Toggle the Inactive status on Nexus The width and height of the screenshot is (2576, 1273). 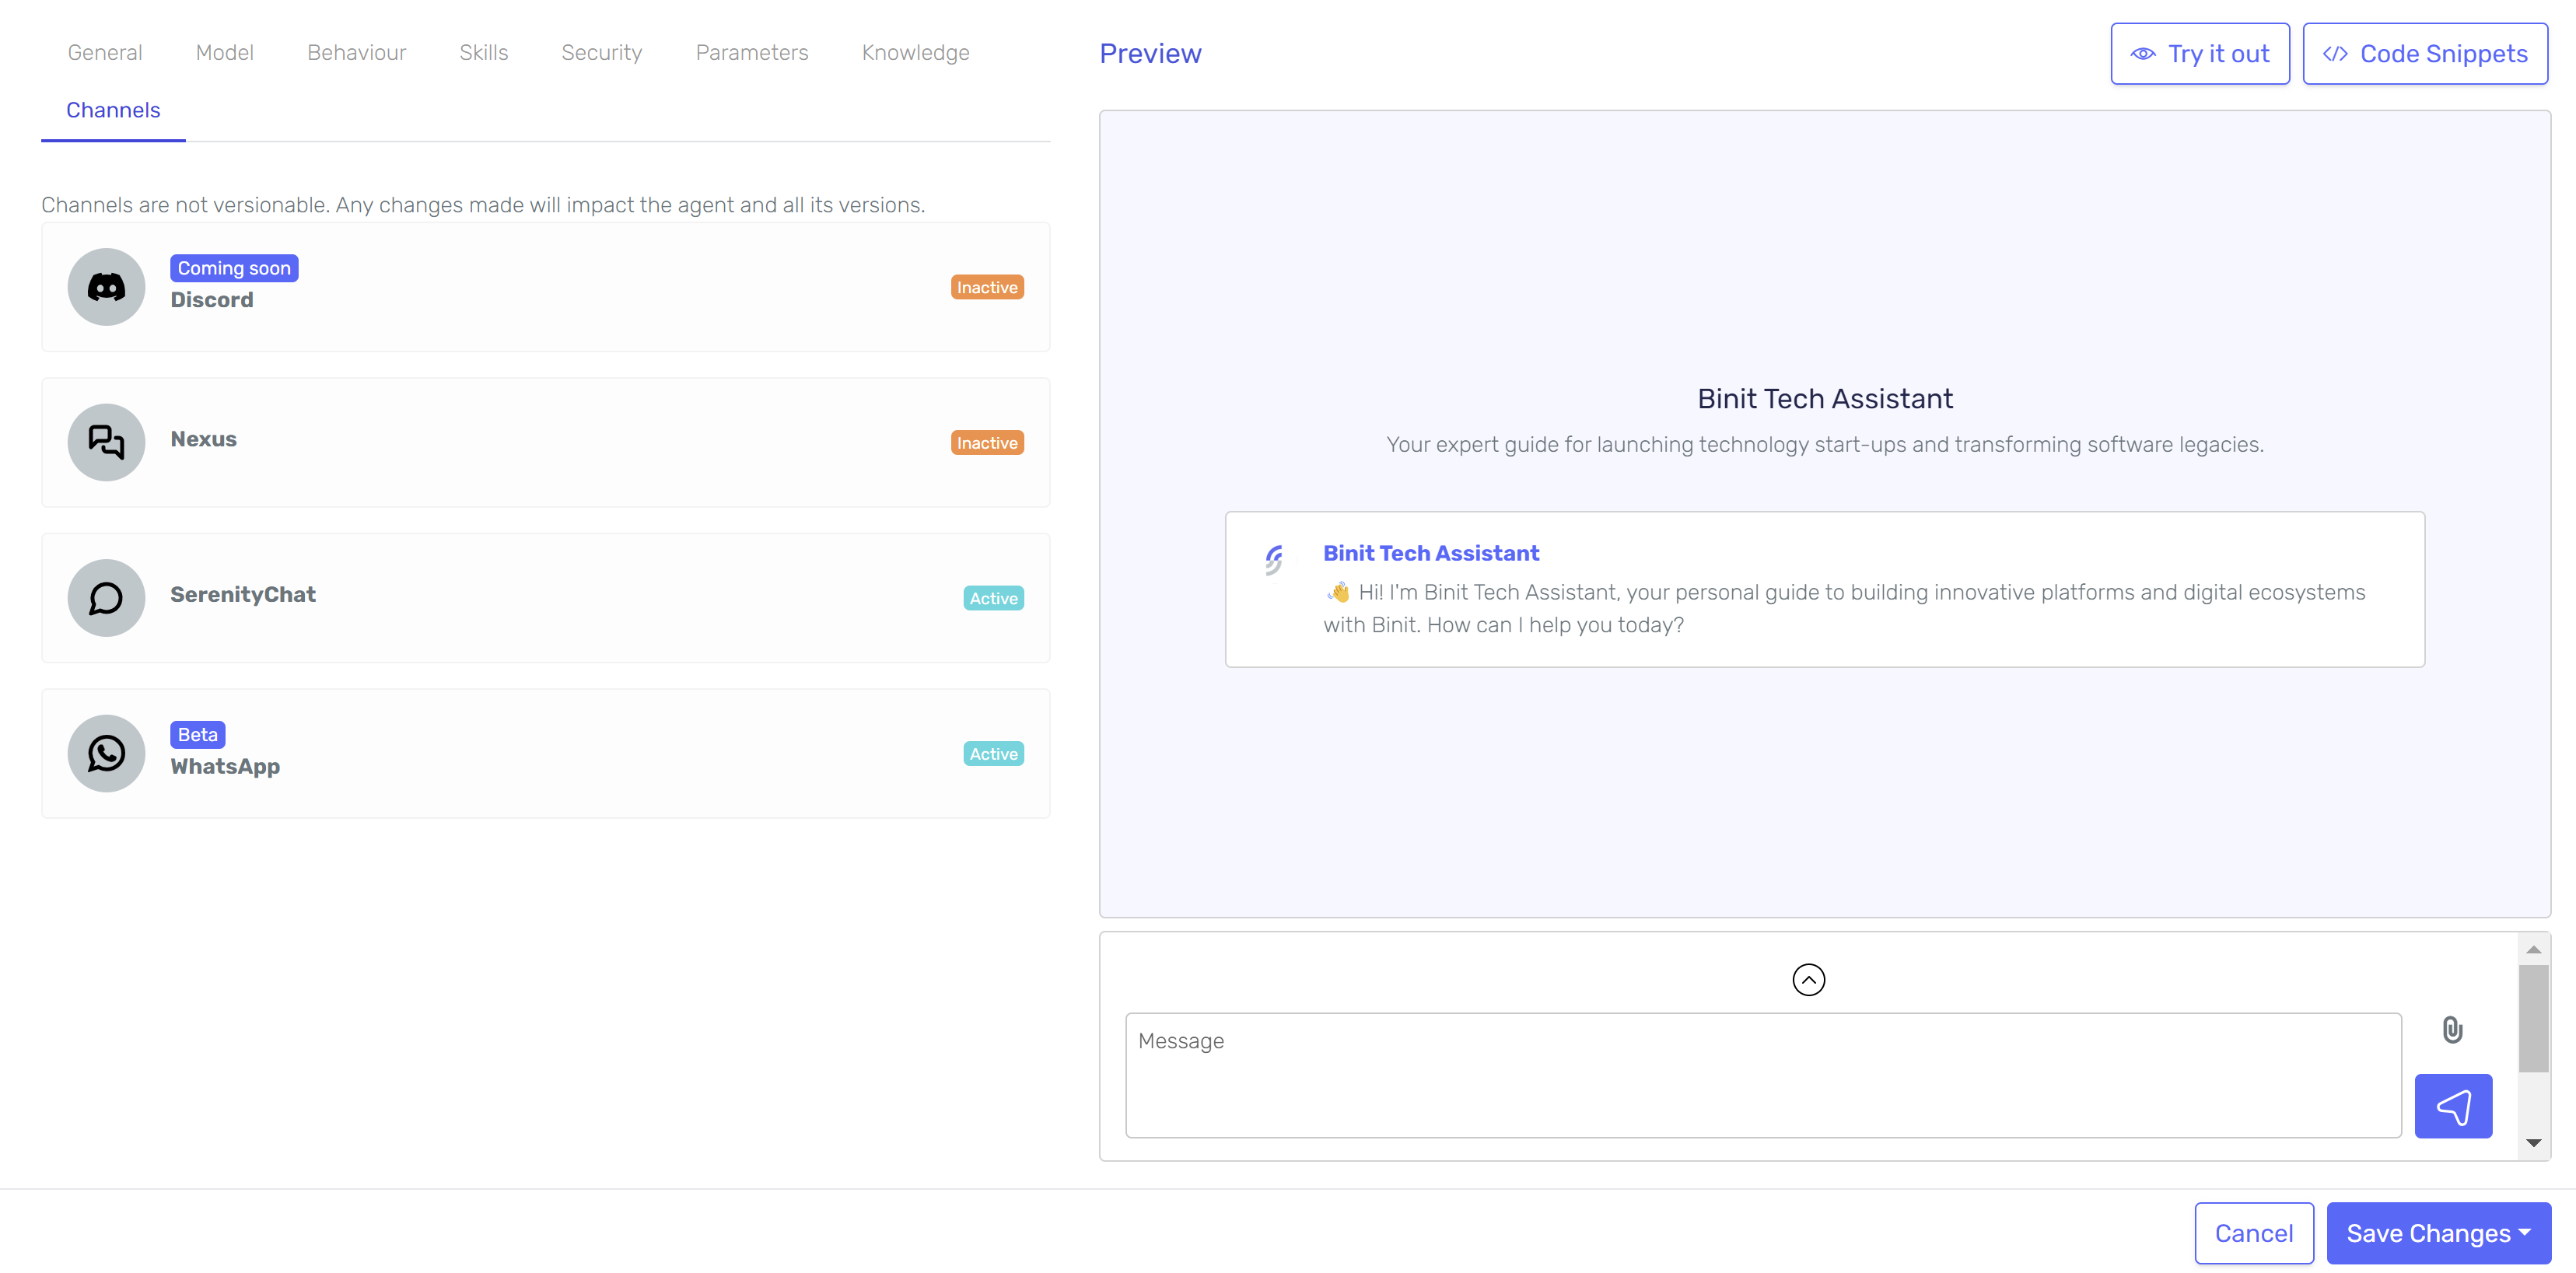987,442
